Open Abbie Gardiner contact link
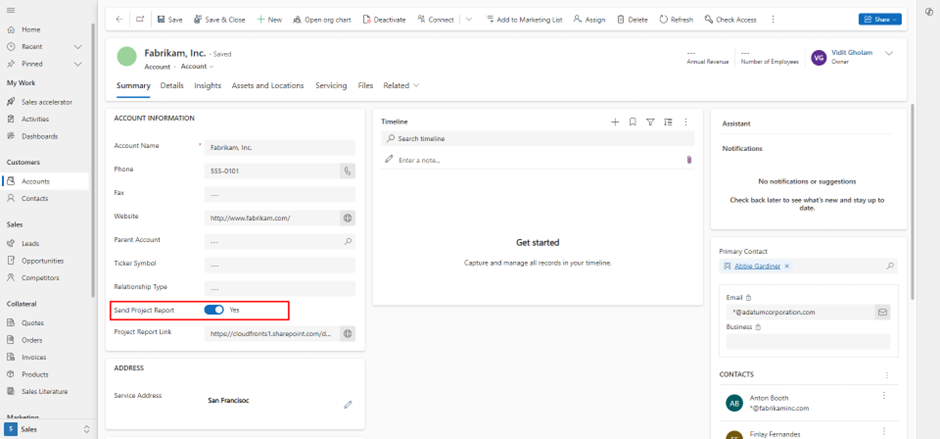 [757, 266]
